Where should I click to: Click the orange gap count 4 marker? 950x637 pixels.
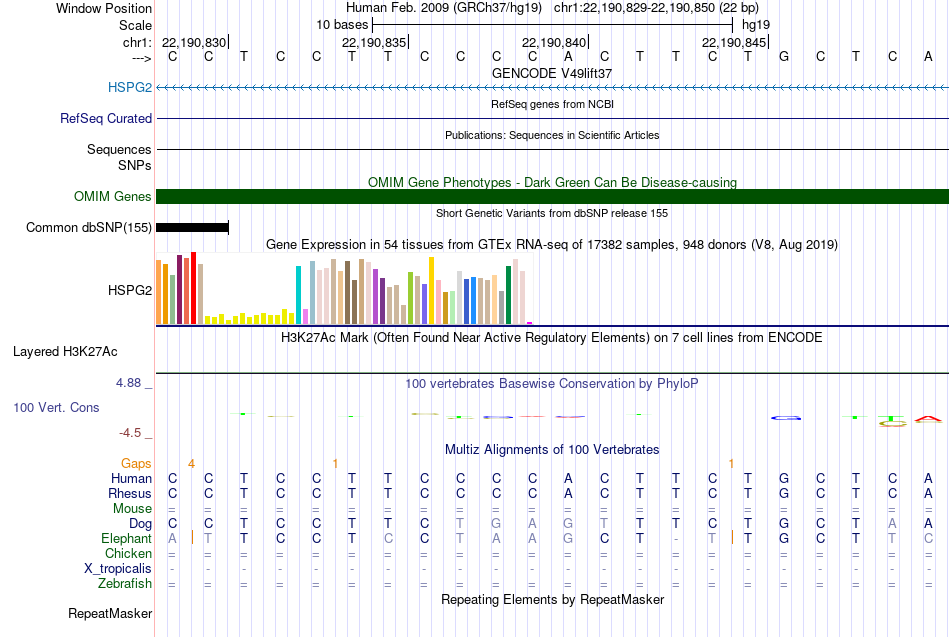(191, 464)
